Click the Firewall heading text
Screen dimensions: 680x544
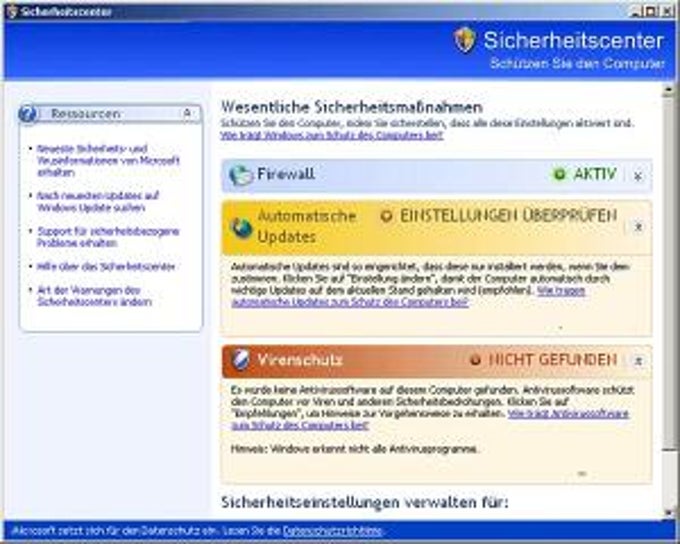286,174
